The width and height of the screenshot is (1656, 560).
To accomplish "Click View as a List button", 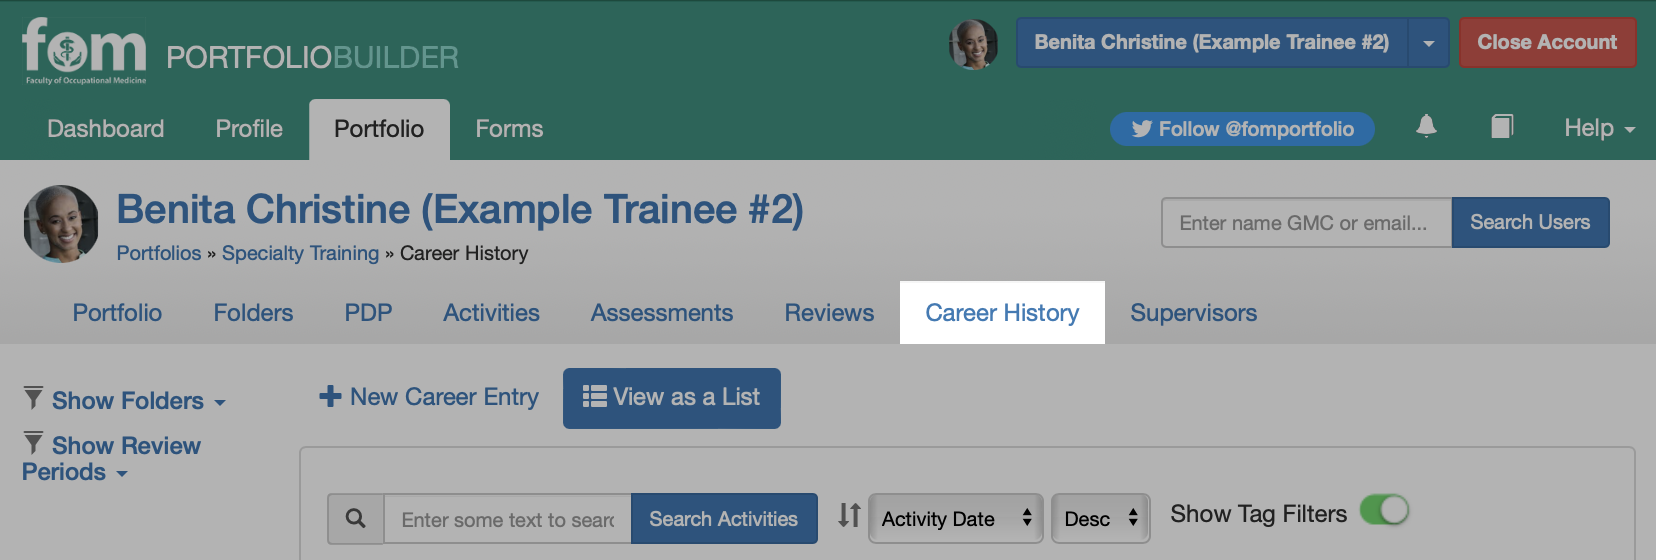I will point(672,398).
